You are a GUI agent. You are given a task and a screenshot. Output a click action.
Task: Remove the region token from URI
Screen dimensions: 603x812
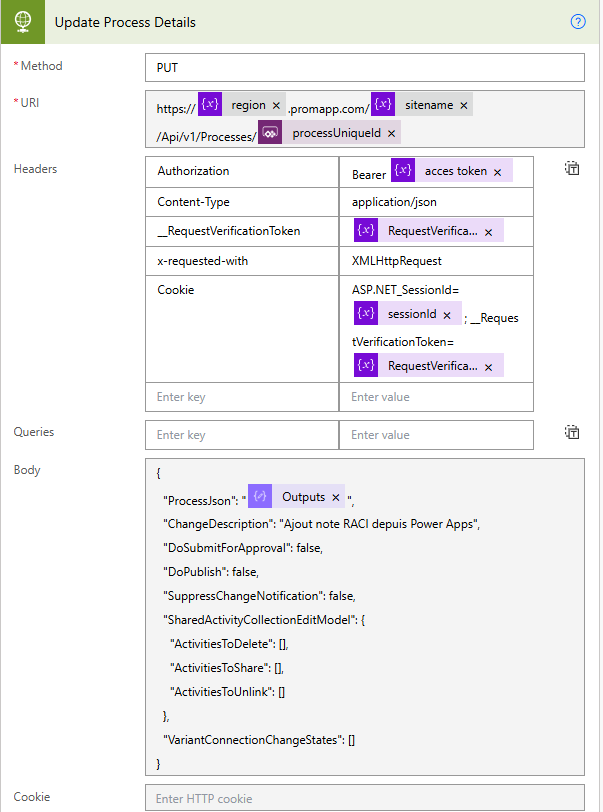coord(276,105)
